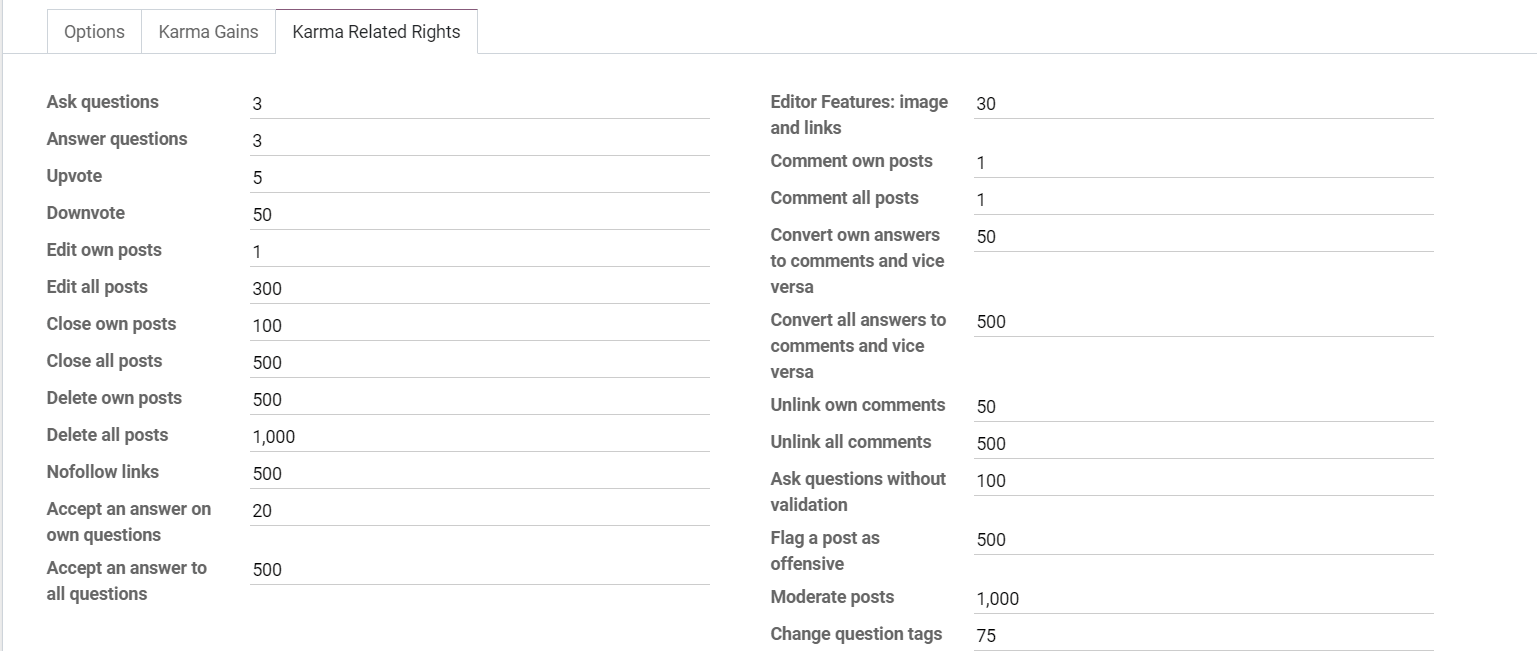
Task: Click 'Accept an answer to all questions' label
Action: [127, 581]
